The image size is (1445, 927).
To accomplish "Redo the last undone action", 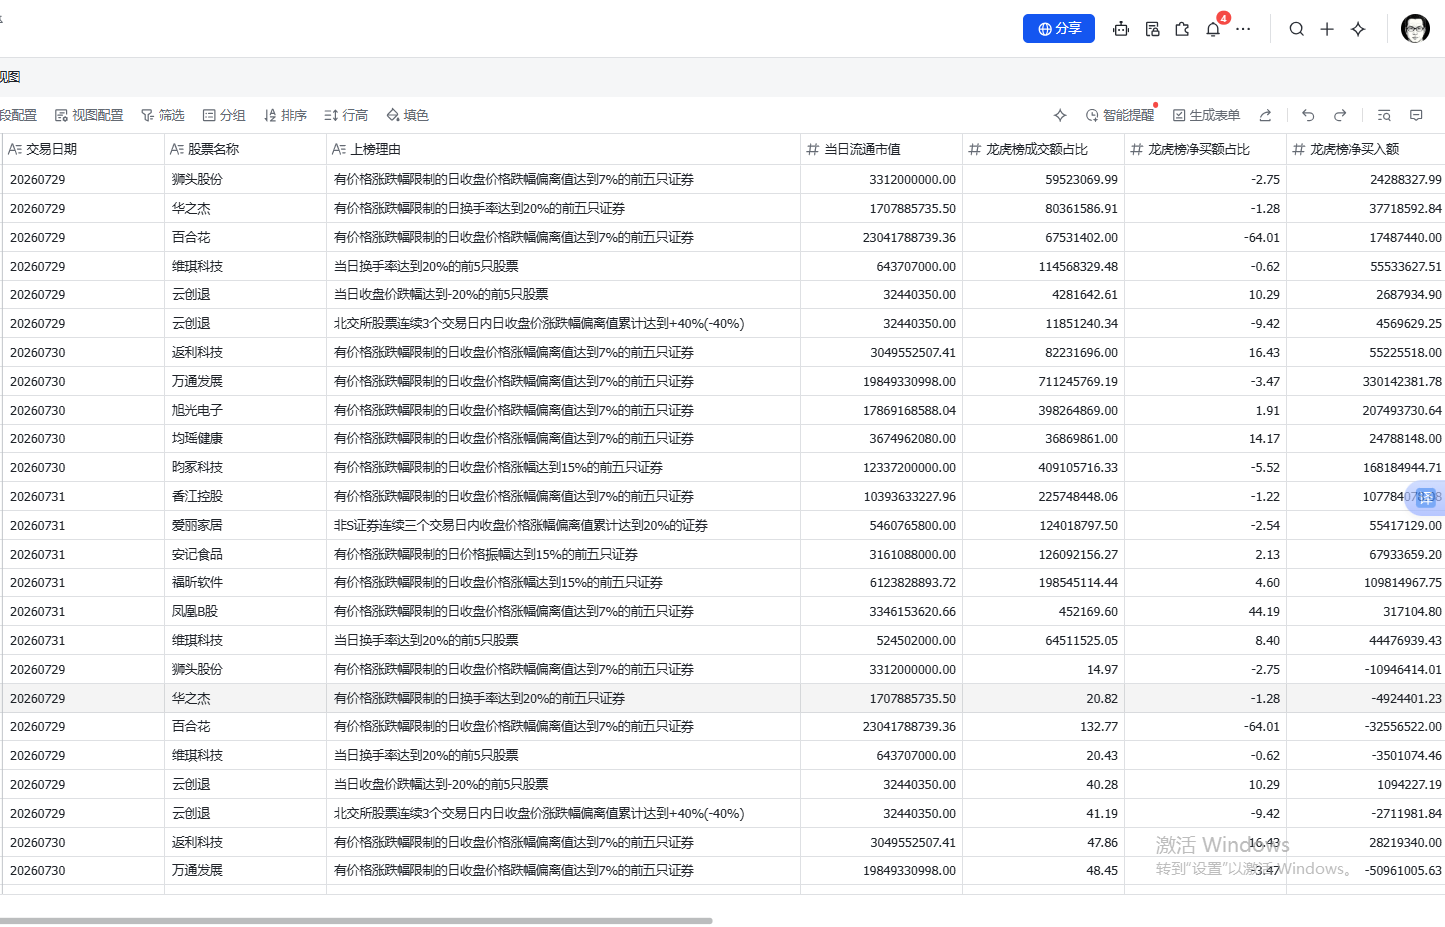I will 1340,115.
